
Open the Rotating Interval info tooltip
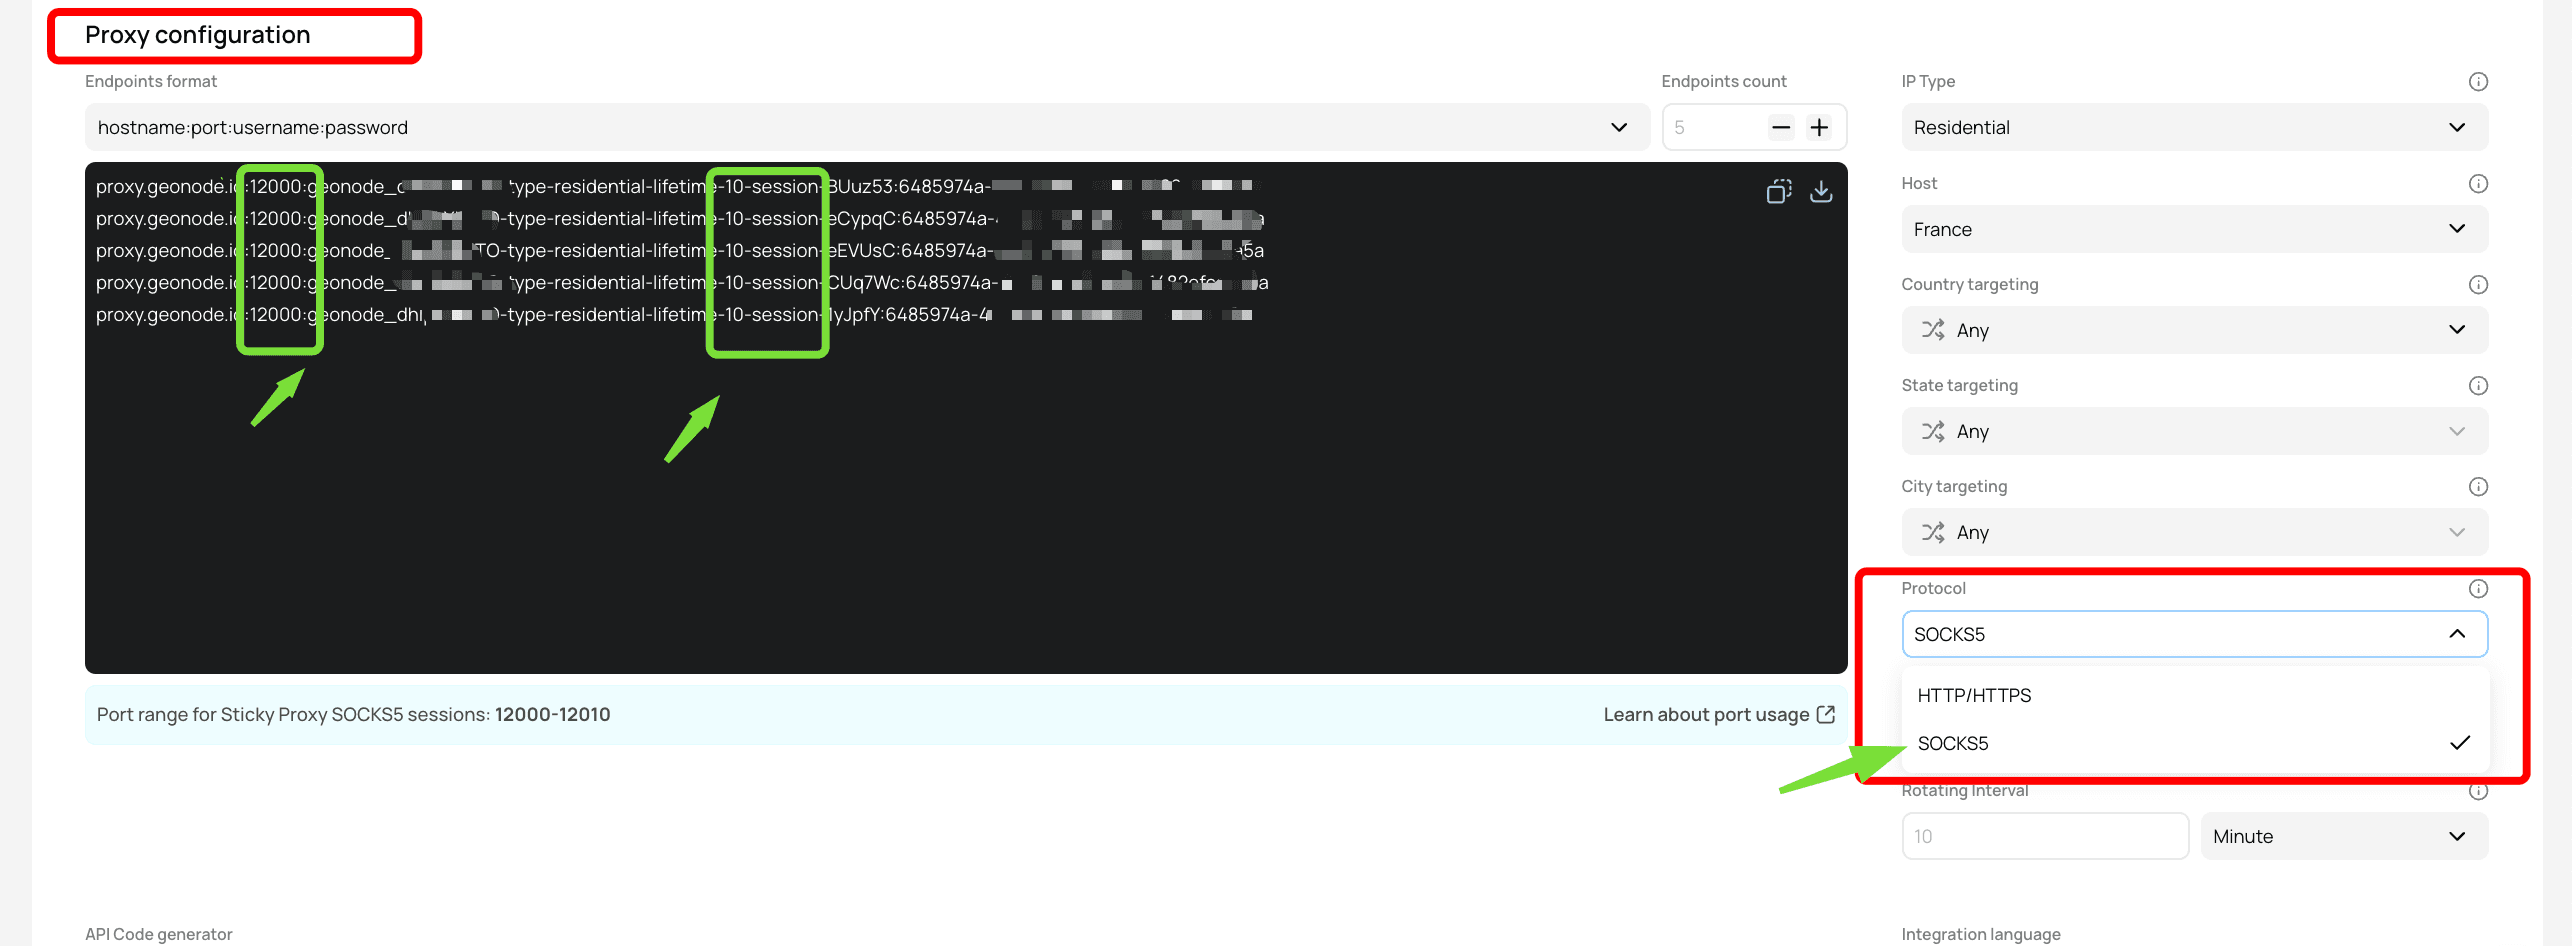pyautogui.click(x=2479, y=790)
